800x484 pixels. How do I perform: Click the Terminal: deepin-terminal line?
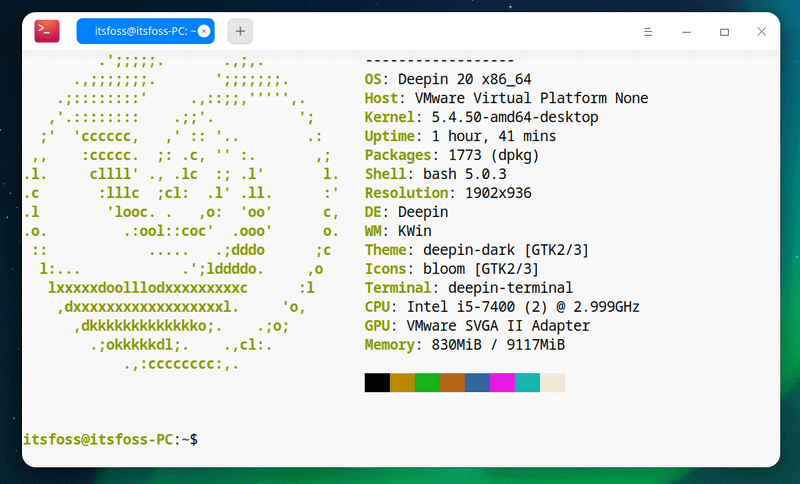(x=469, y=288)
